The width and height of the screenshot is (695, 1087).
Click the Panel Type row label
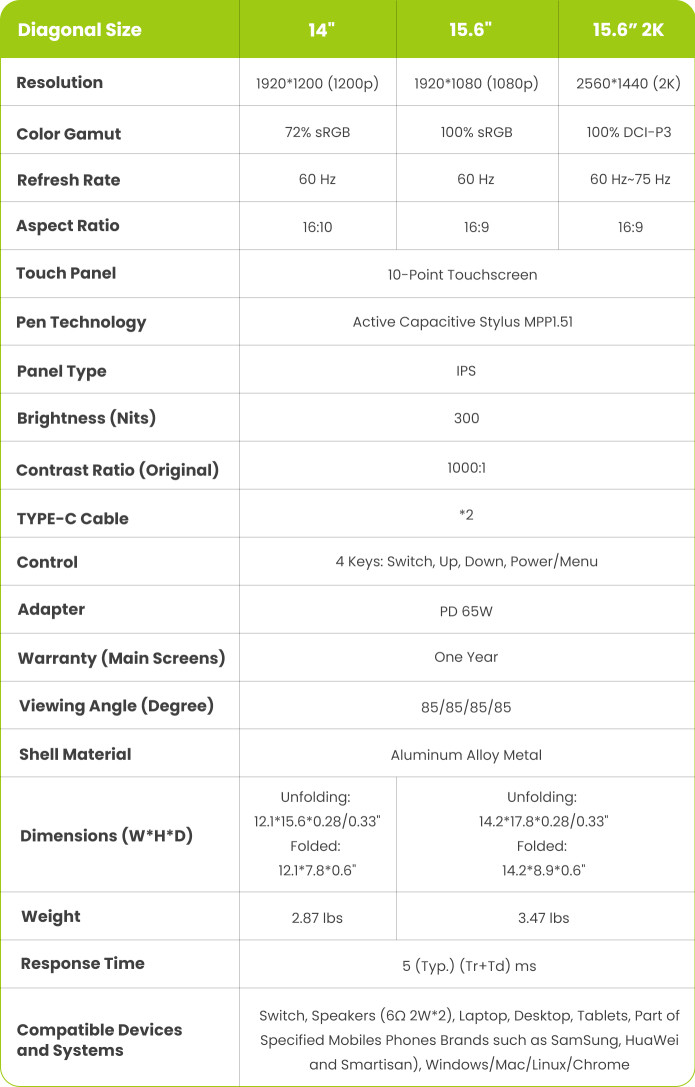point(61,371)
